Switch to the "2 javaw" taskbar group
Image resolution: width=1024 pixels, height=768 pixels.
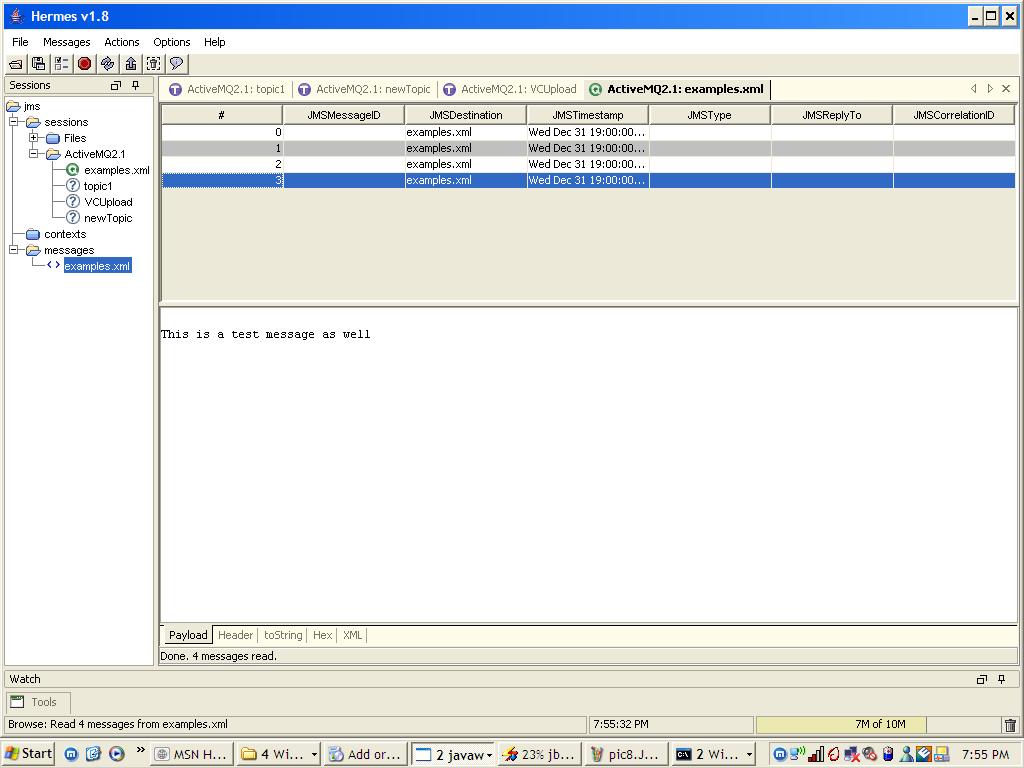click(454, 754)
